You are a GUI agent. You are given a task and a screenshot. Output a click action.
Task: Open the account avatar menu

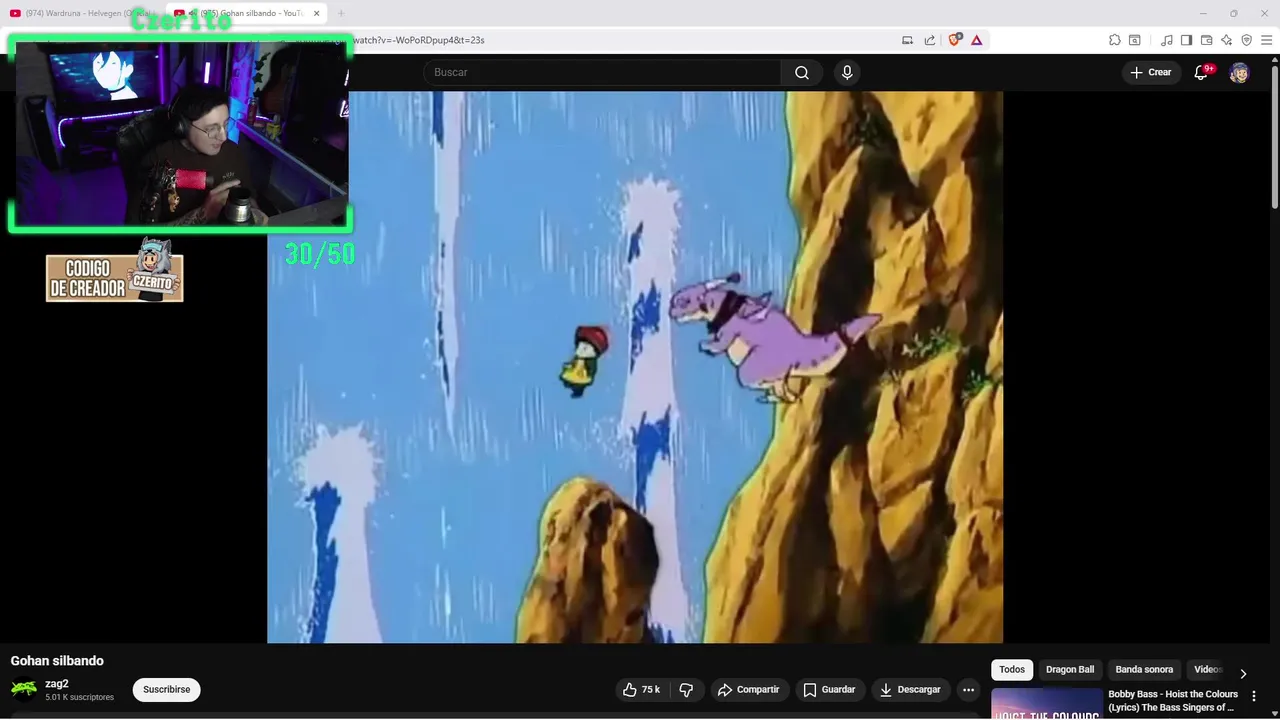point(1239,72)
